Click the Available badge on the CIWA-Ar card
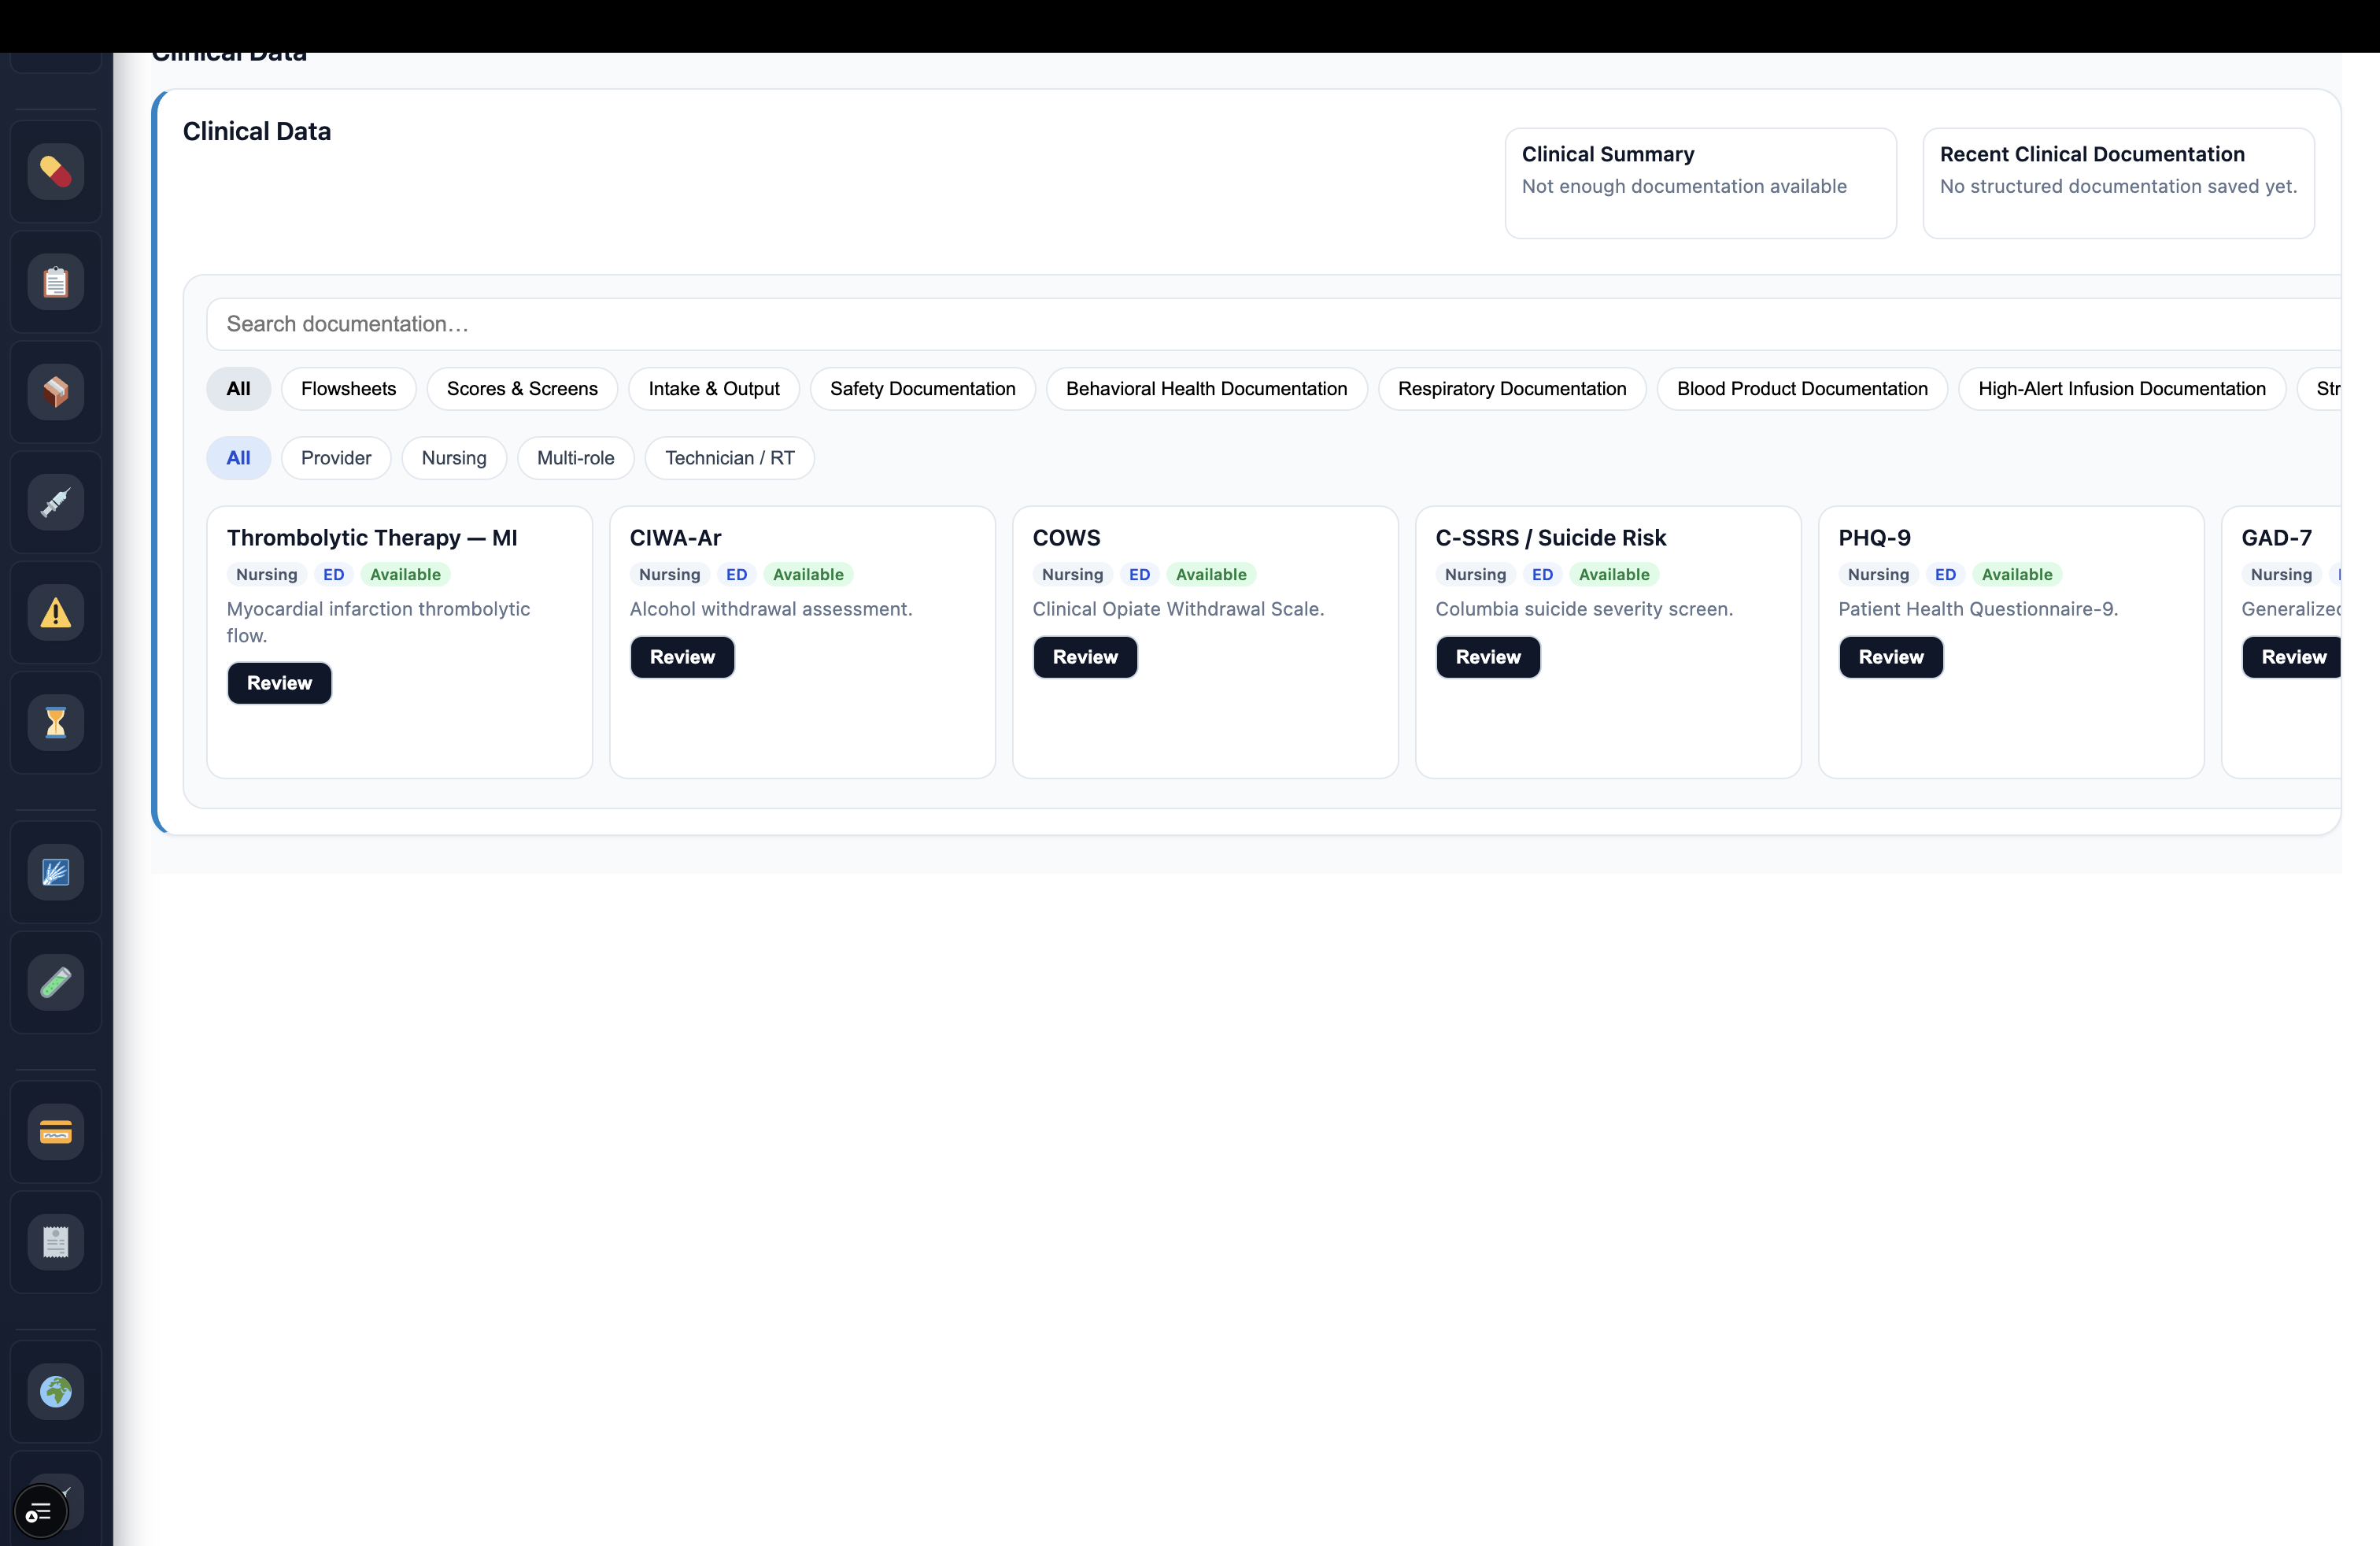The image size is (2380, 1546). (x=808, y=575)
